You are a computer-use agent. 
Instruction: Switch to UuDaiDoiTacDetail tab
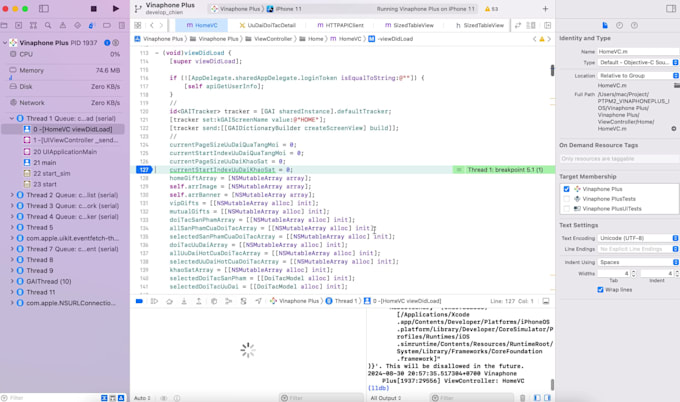[x=268, y=26]
